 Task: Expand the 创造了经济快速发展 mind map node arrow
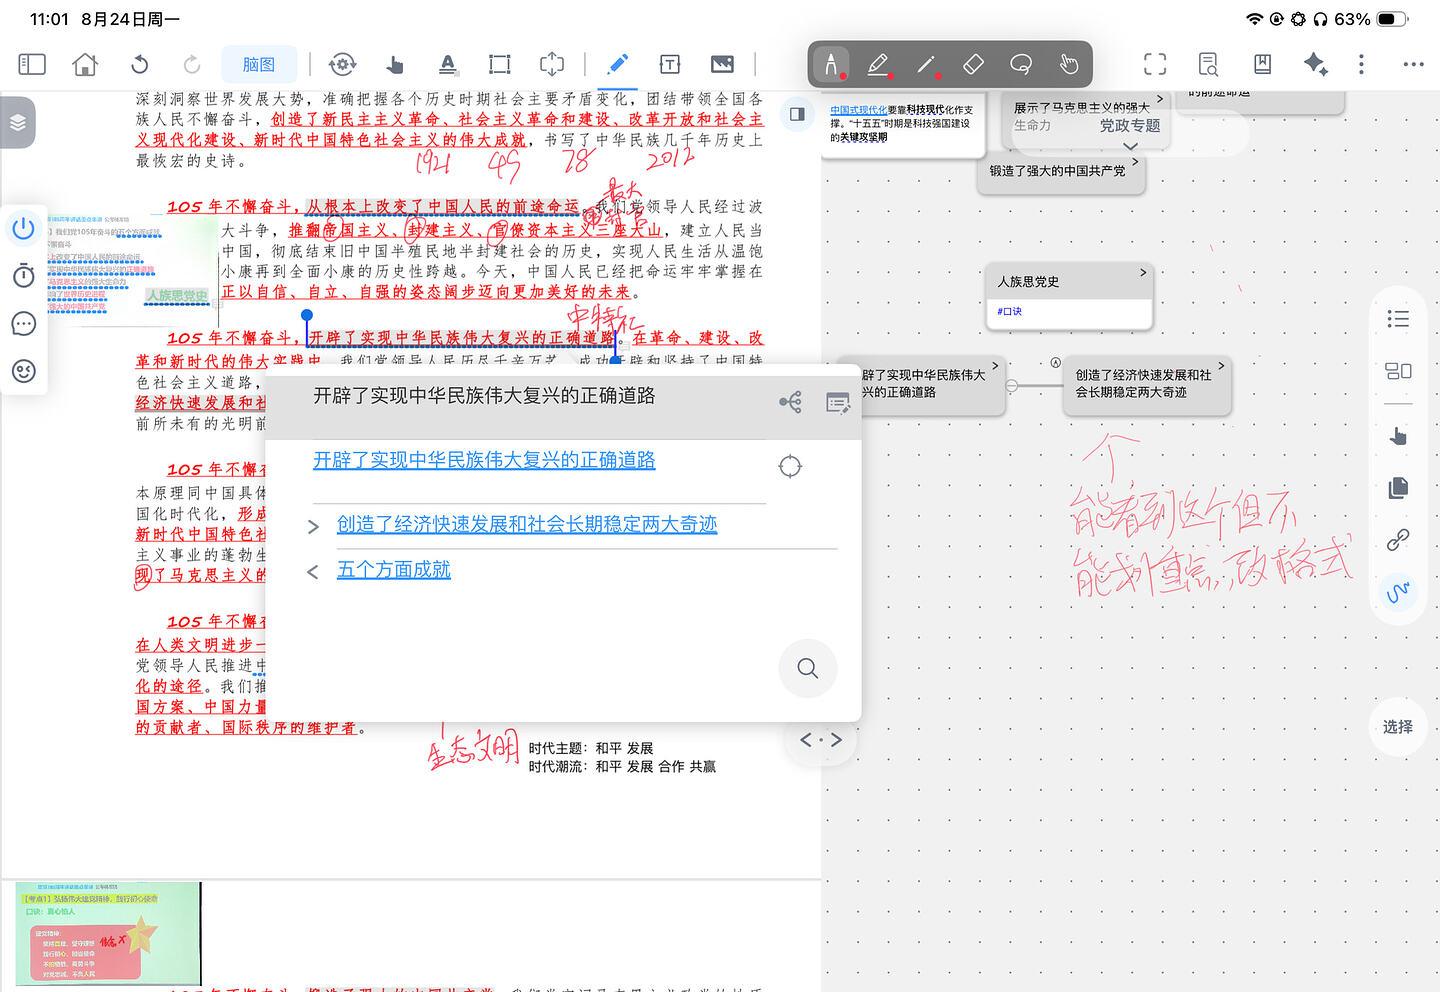[x=1221, y=366]
